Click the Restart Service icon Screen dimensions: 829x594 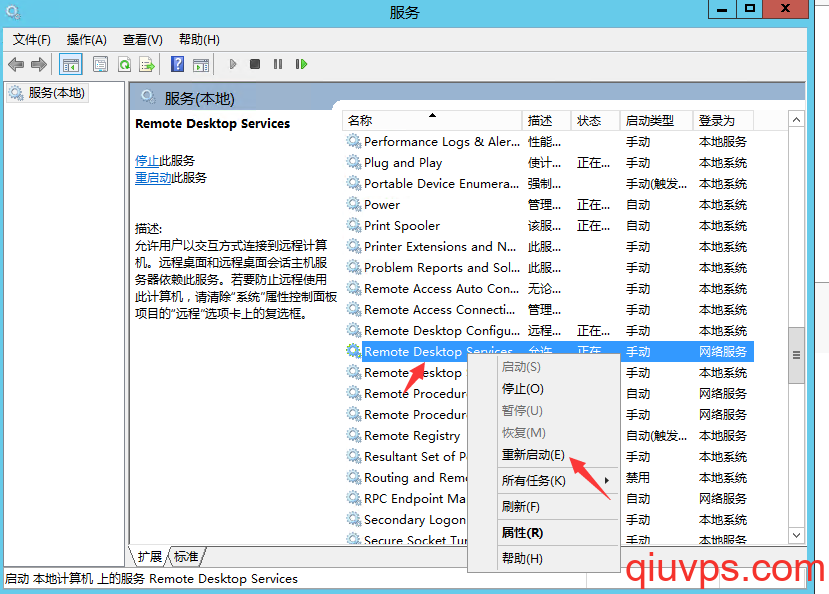(301, 64)
